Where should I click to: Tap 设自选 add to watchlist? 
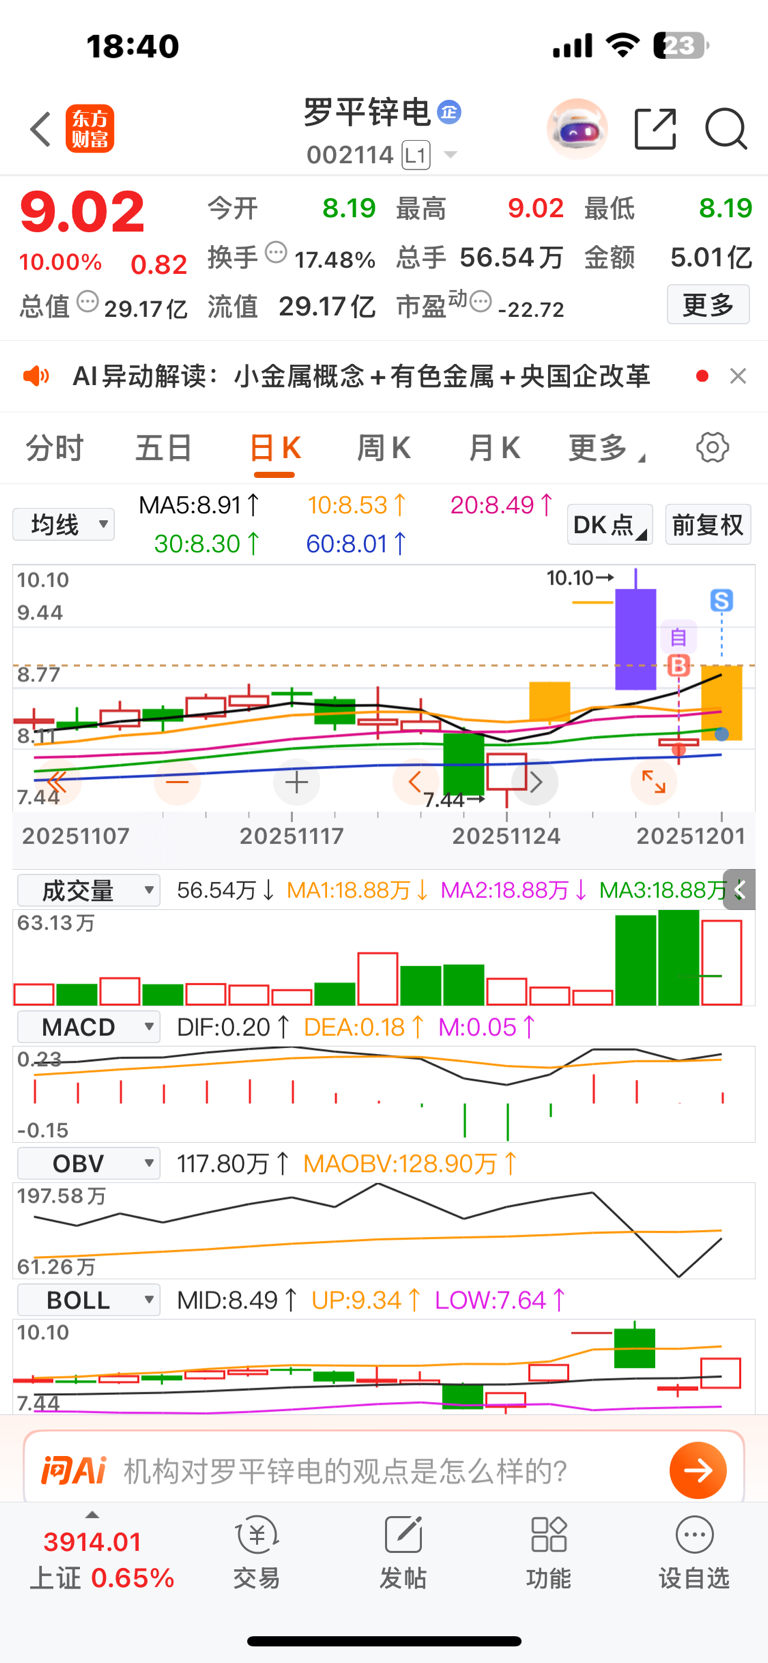pos(694,1552)
